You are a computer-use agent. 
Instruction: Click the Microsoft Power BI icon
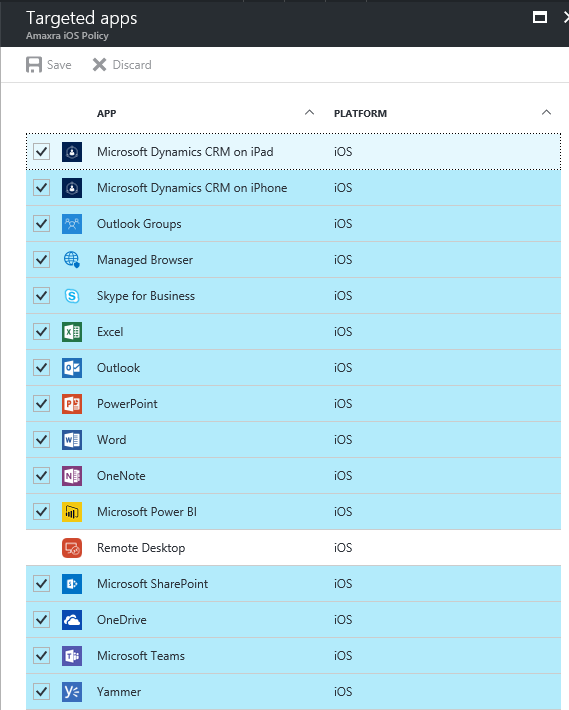[x=72, y=512]
